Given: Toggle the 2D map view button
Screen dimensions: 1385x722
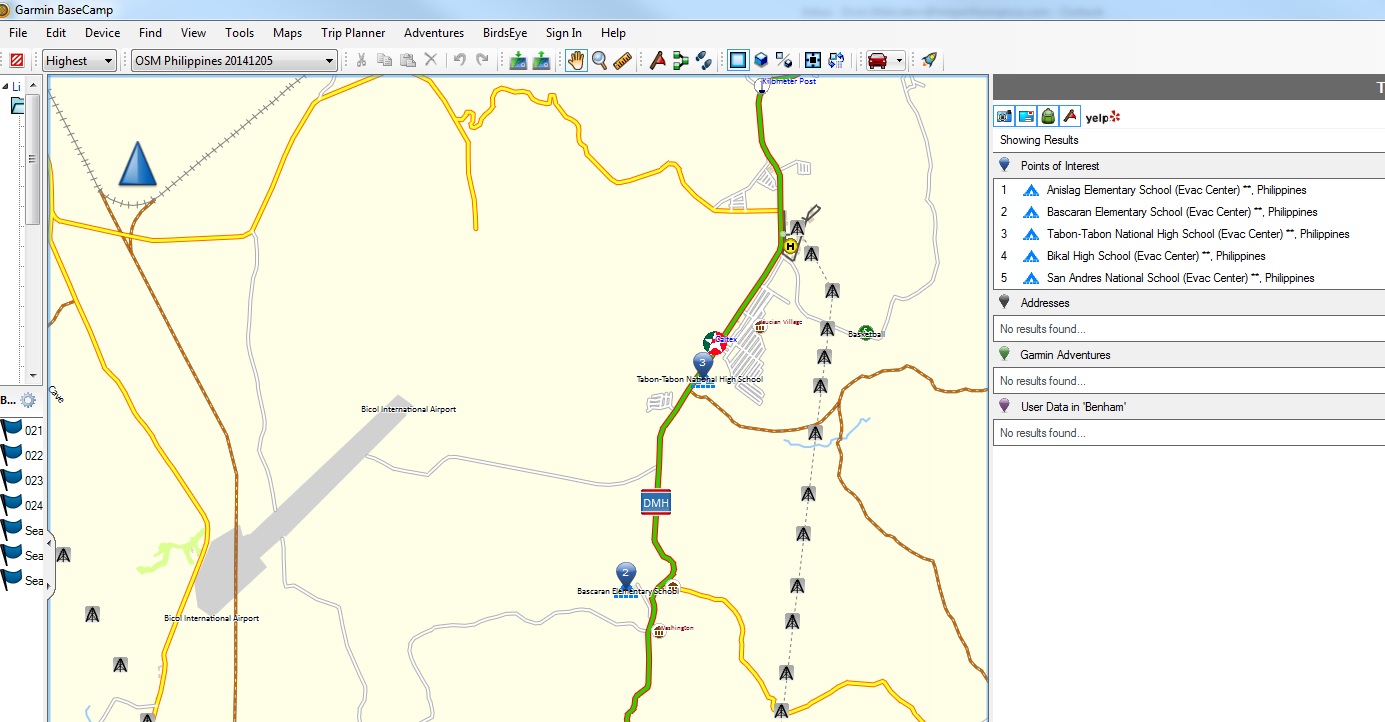Looking at the screenshot, I should [x=738, y=61].
